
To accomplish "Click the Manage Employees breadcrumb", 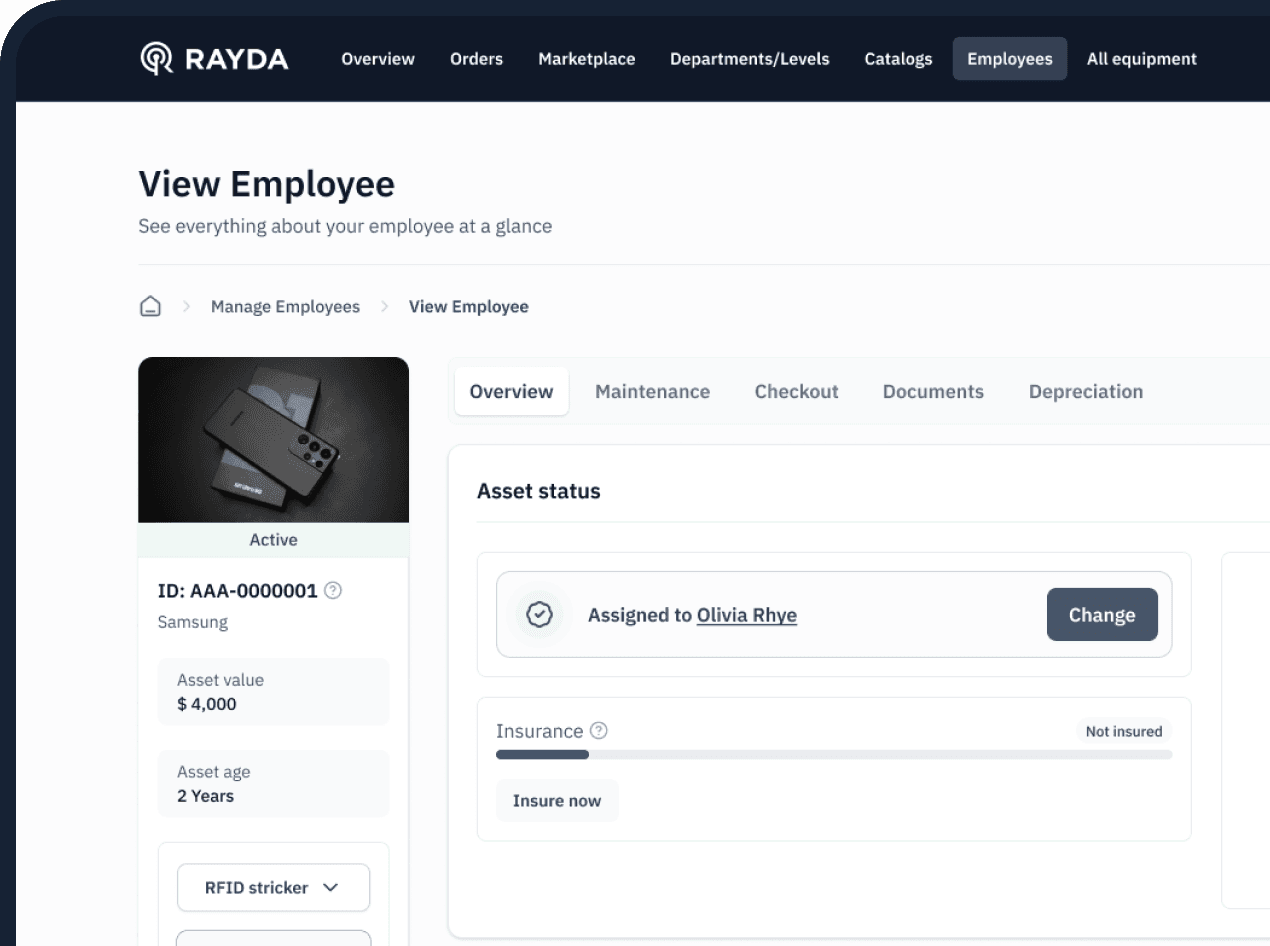I will click(x=285, y=306).
